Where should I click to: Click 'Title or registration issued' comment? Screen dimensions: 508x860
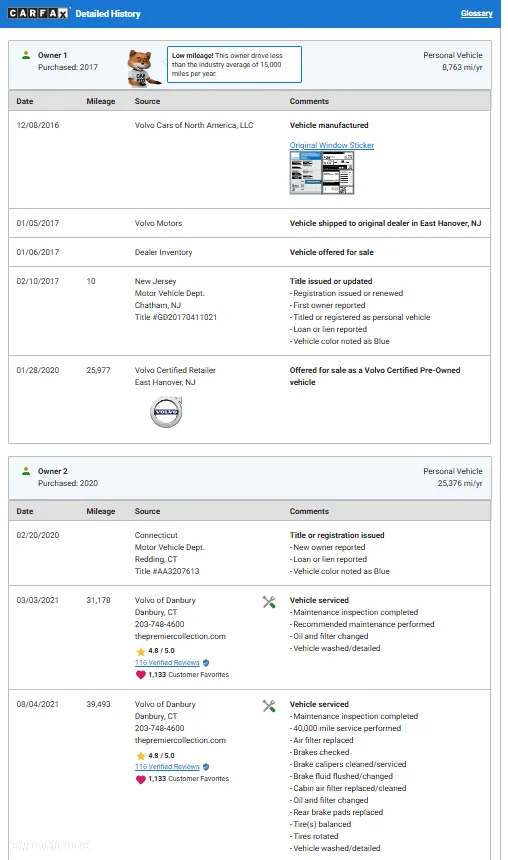[x=337, y=535]
